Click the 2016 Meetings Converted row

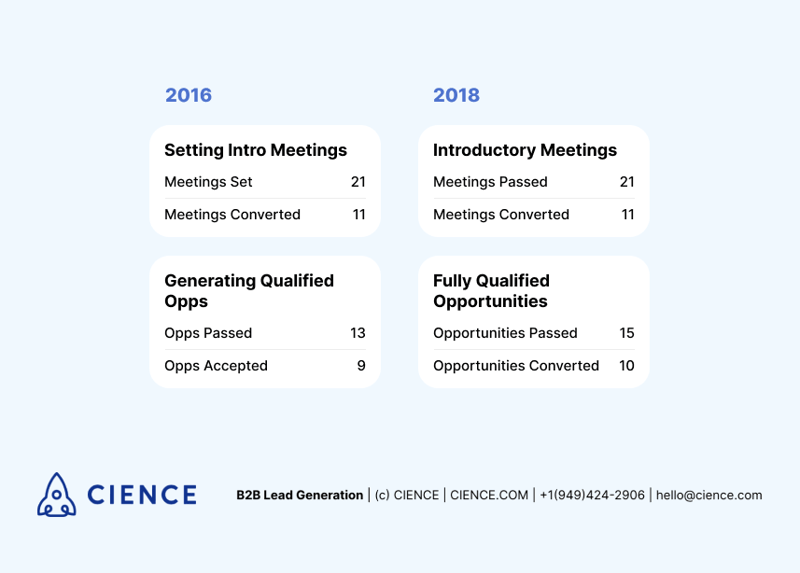tap(265, 214)
